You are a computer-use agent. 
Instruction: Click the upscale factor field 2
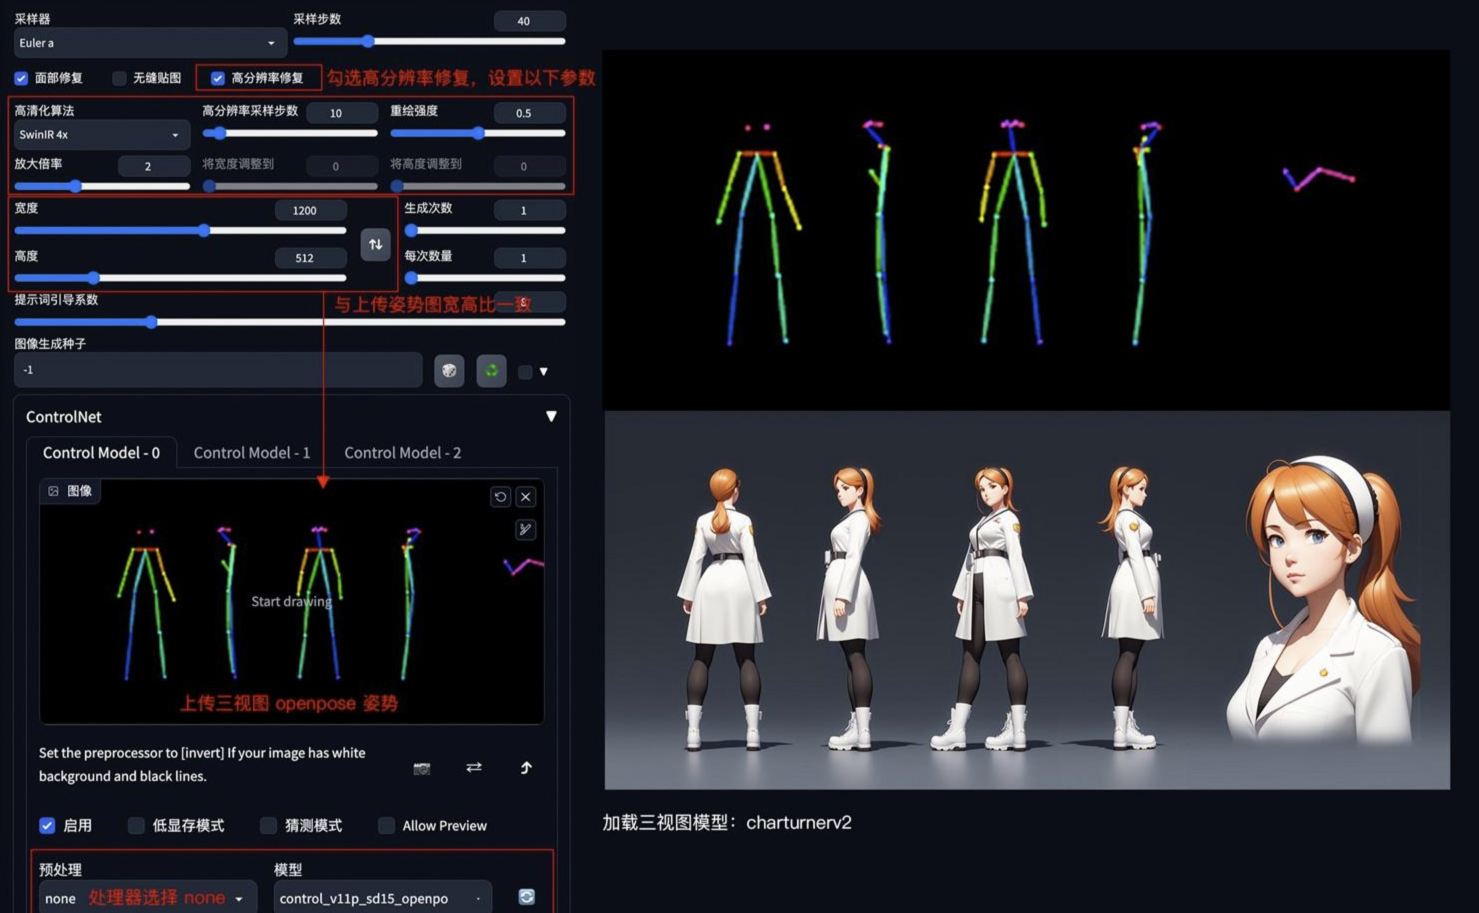(x=154, y=166)
